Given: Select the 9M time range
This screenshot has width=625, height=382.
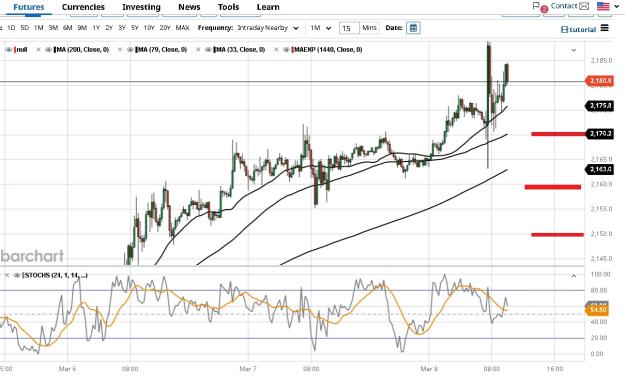Looking at the screenshot, I should click(x=82, y=28).
